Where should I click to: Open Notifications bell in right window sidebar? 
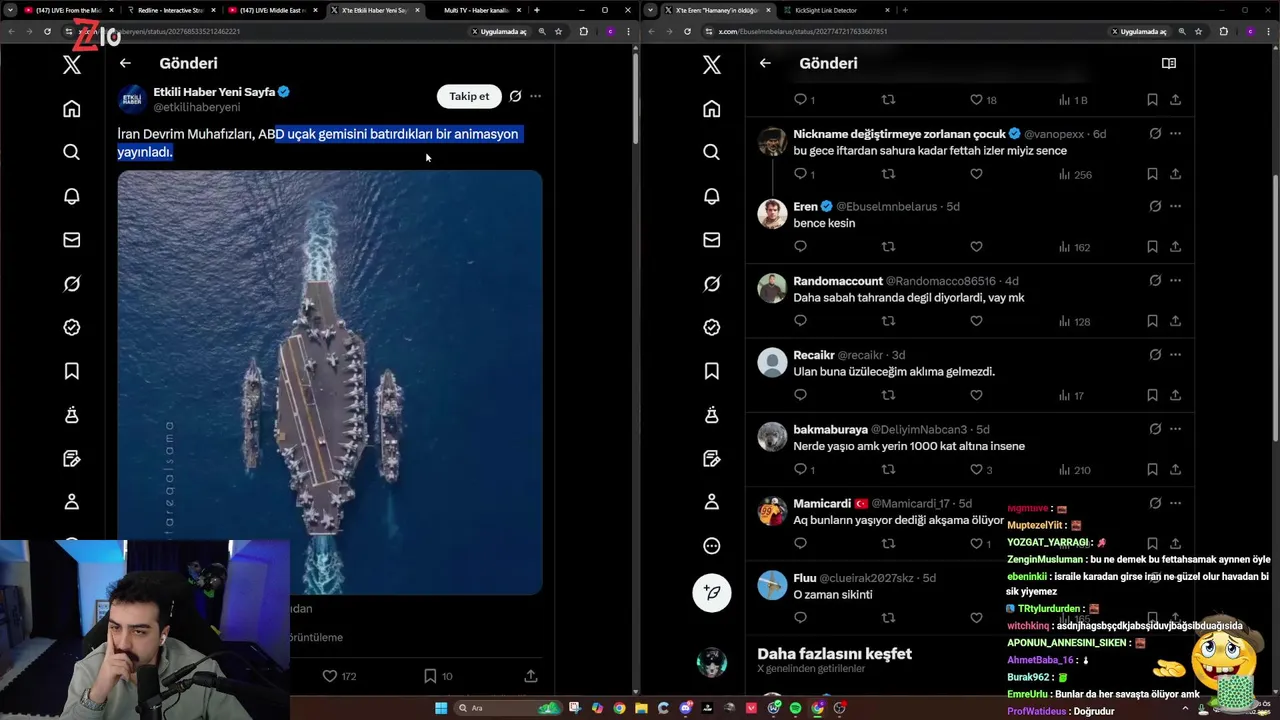tap(711, 196)
